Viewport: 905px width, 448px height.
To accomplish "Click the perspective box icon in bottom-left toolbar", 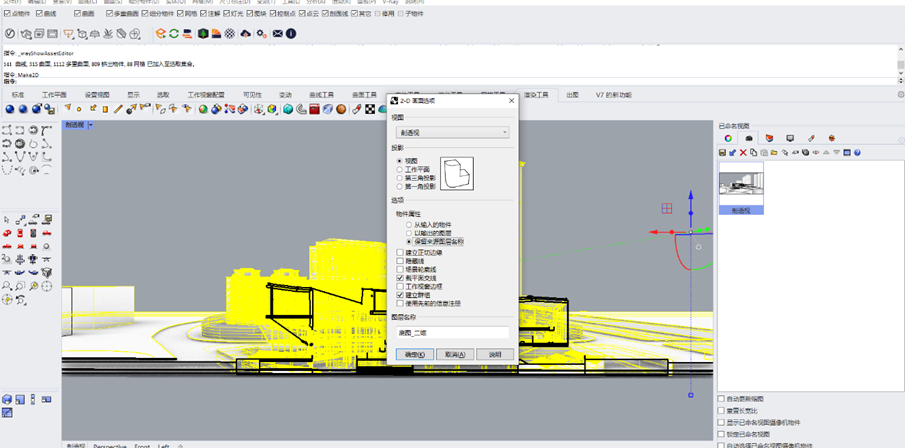I will (x=7, y=400).
